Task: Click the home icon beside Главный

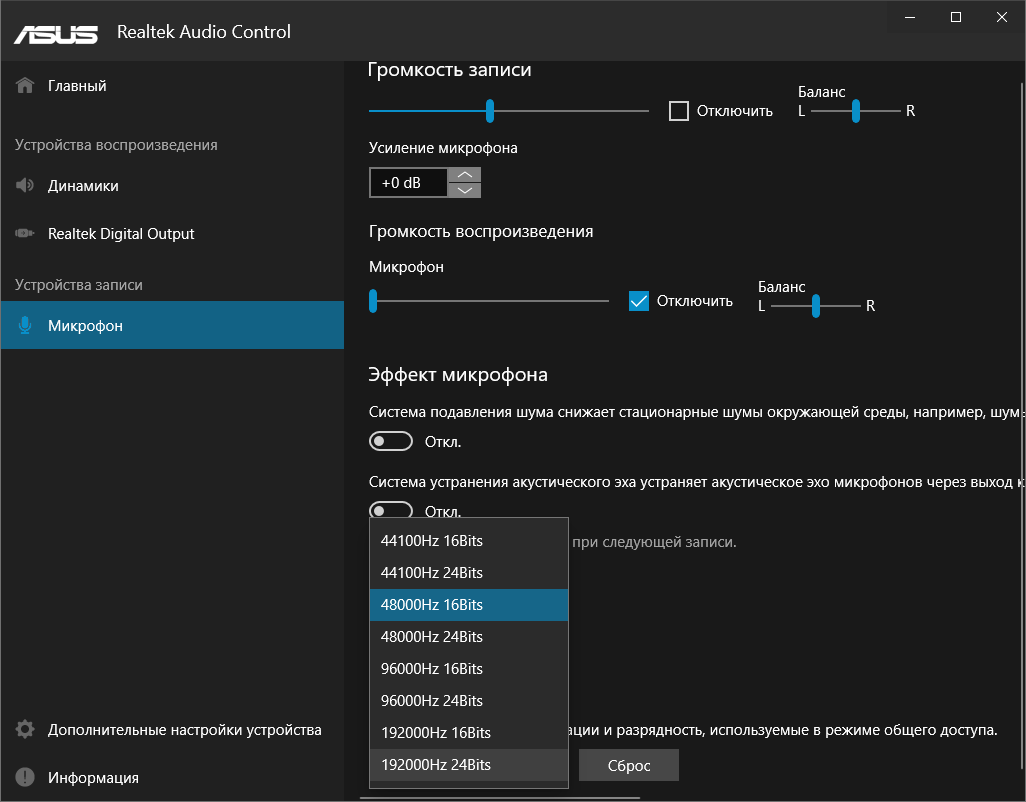Action: point(25,86)
